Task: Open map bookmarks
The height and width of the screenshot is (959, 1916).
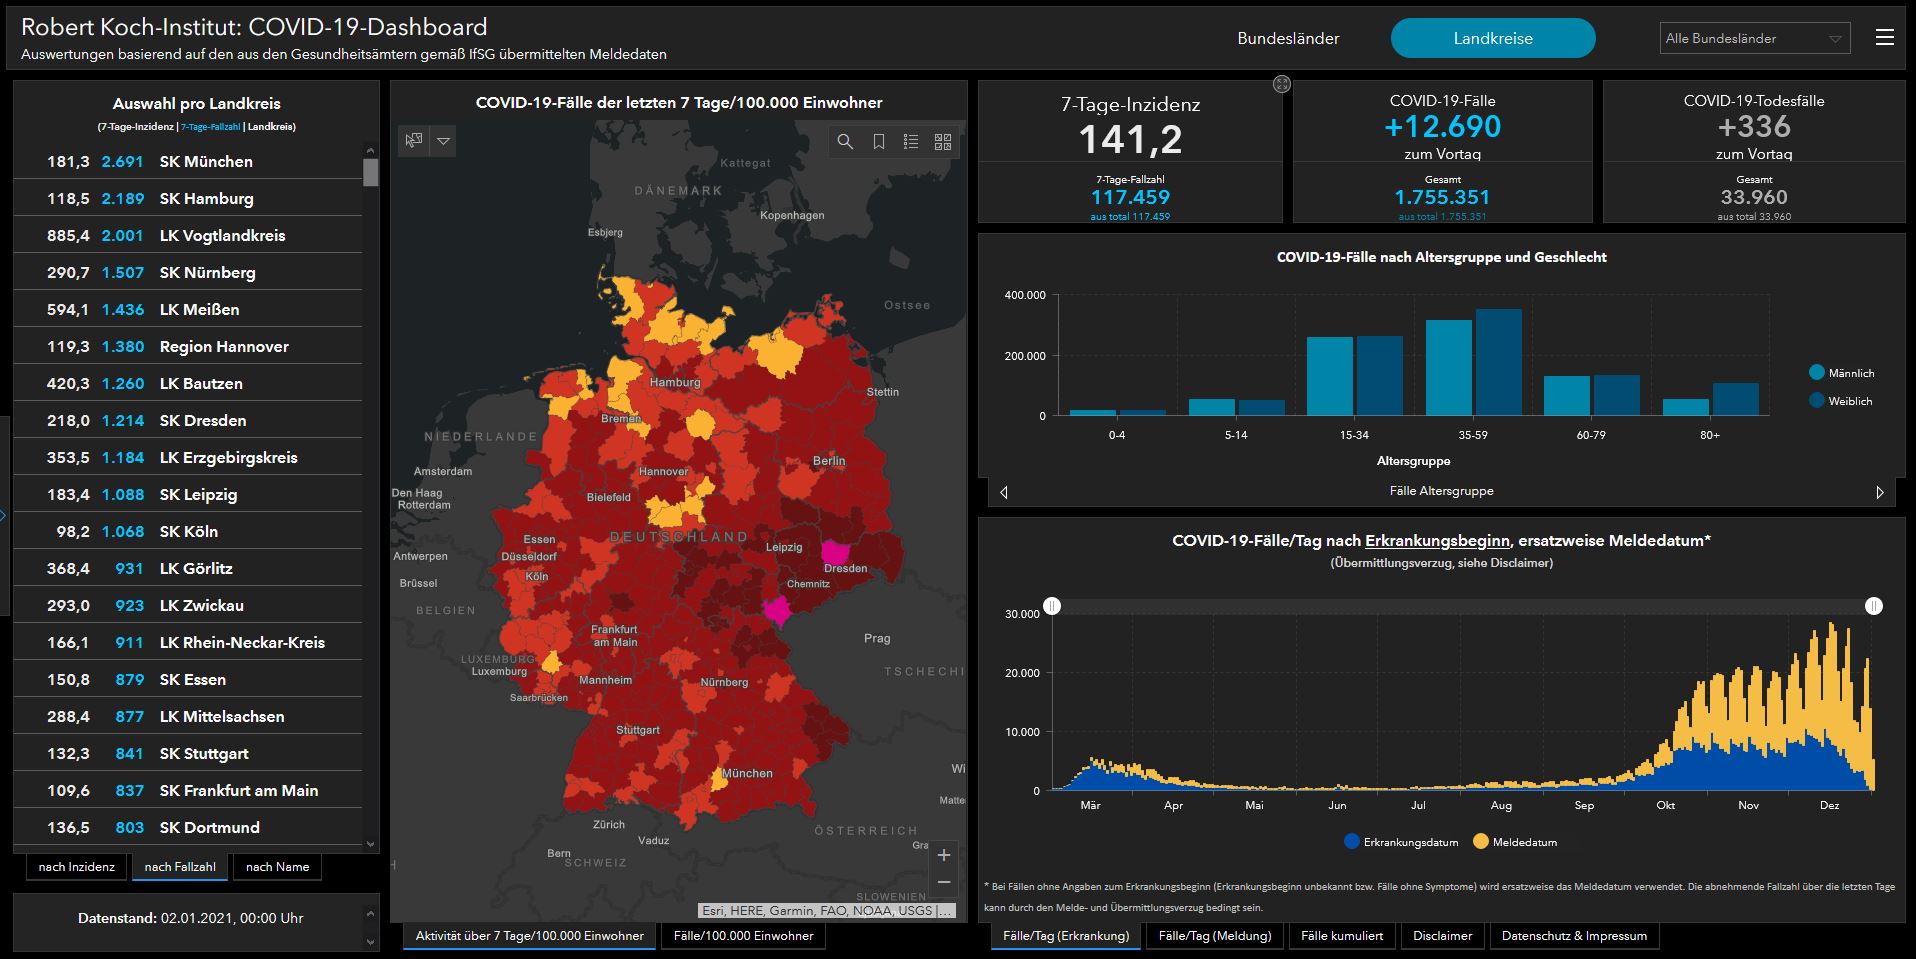Action: (878, 142)
